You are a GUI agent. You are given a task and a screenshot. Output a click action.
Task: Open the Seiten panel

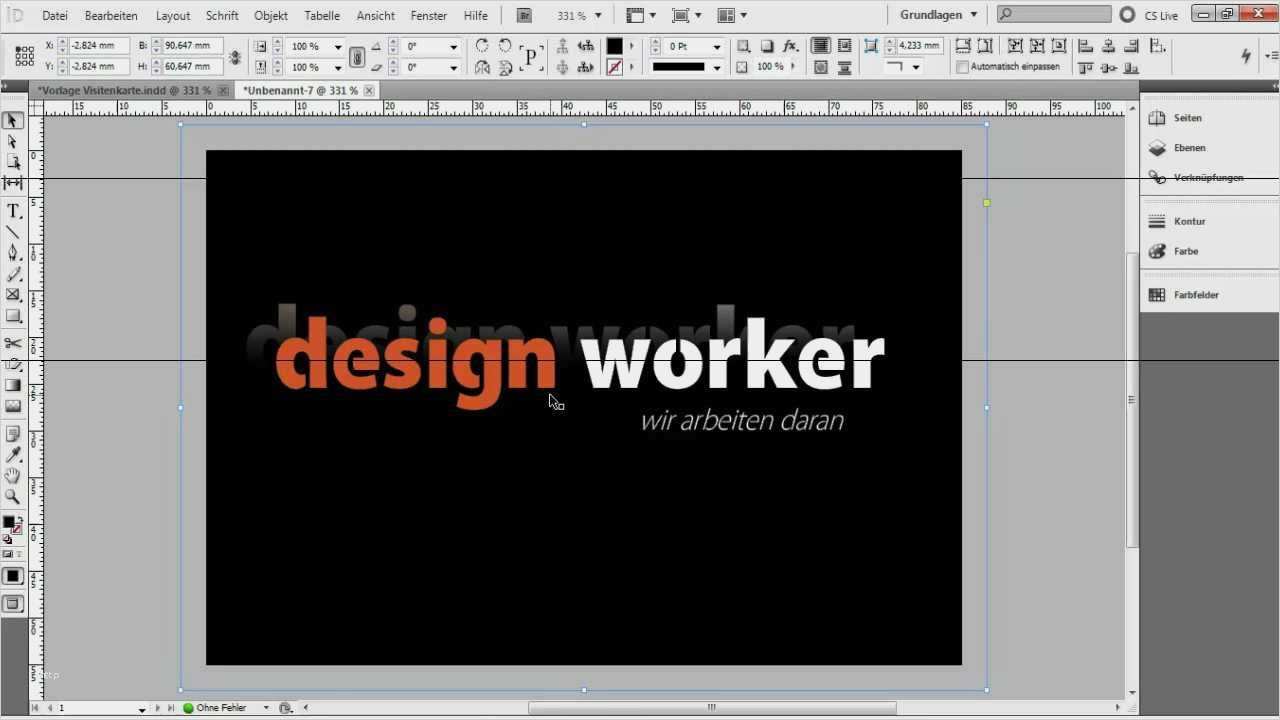[x=1187, y=117]
